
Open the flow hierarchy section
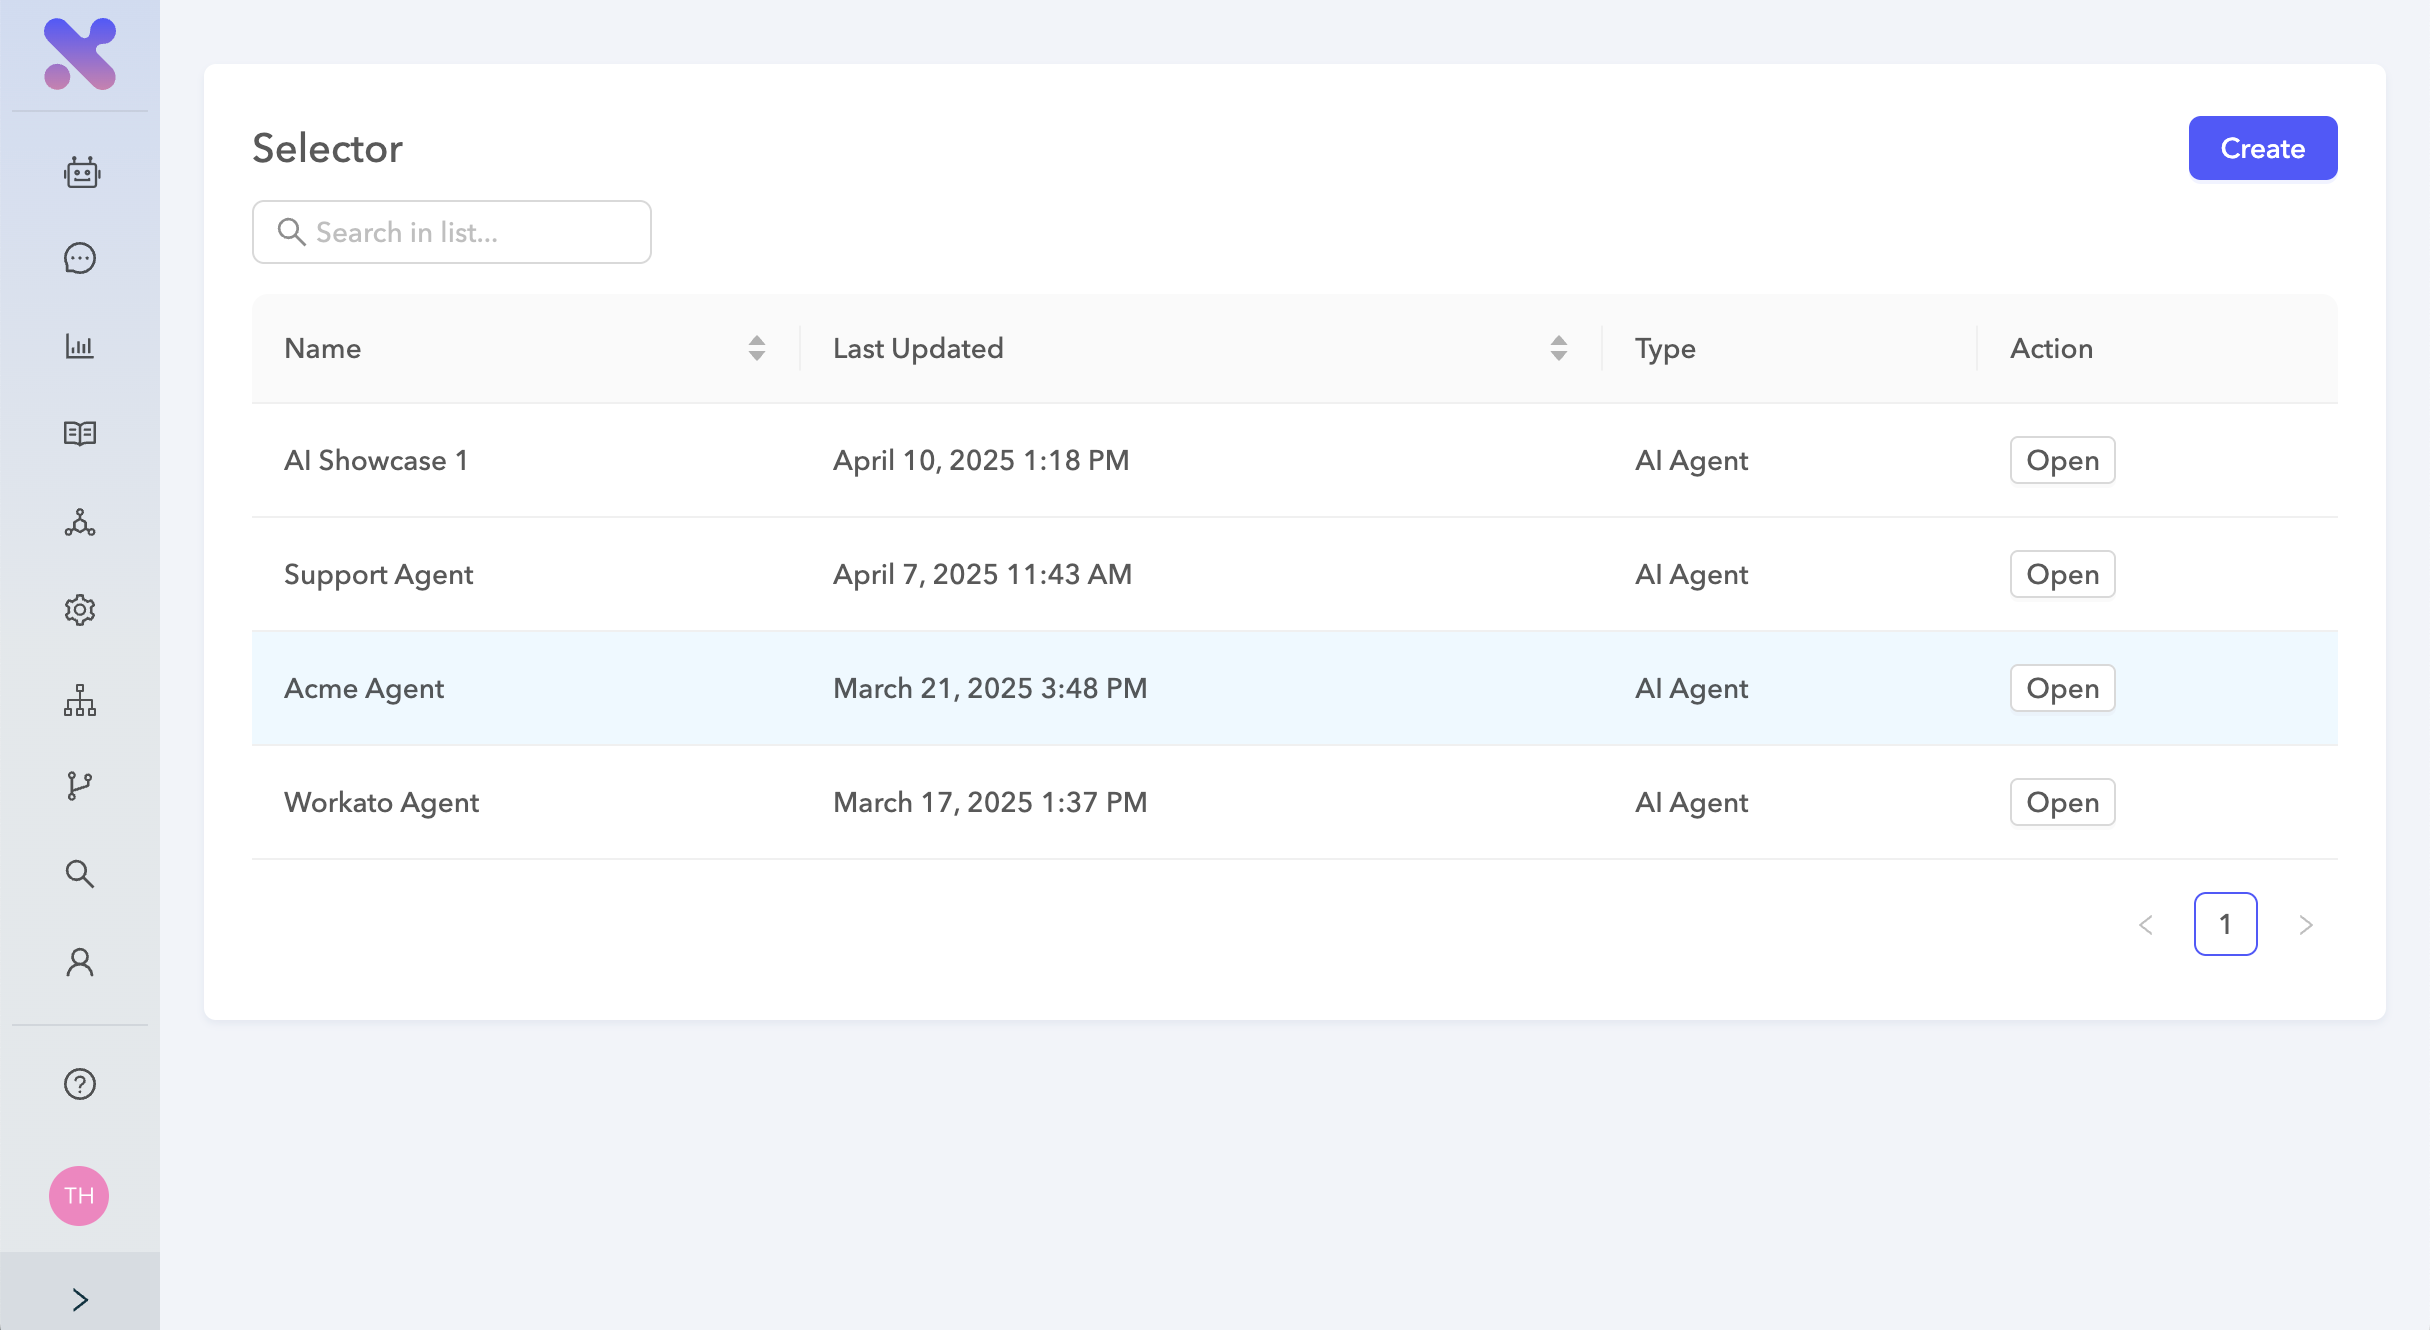(80, 698)
